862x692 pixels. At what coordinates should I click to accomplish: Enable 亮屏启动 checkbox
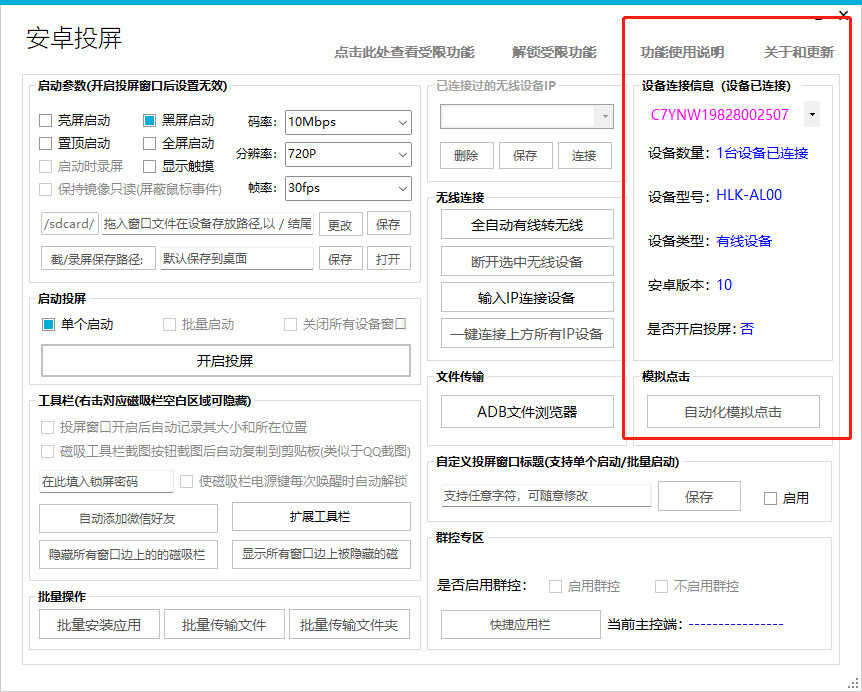point(46,120)
